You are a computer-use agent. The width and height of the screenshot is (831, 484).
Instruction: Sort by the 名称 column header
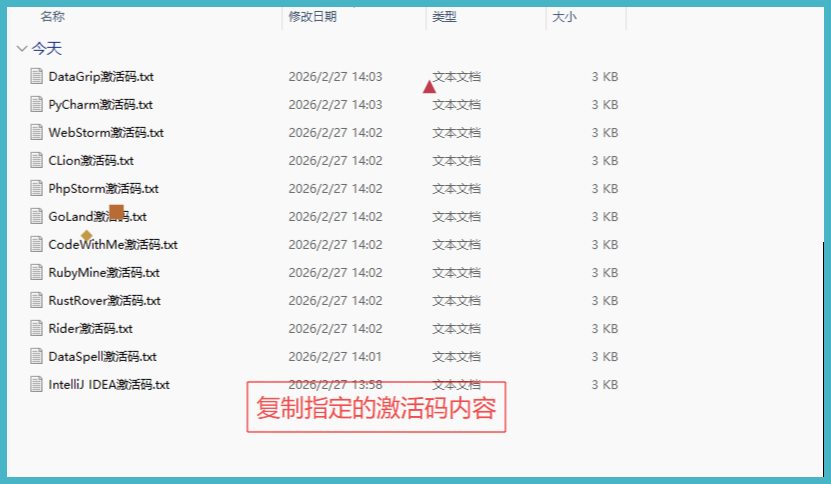[52, 17]
